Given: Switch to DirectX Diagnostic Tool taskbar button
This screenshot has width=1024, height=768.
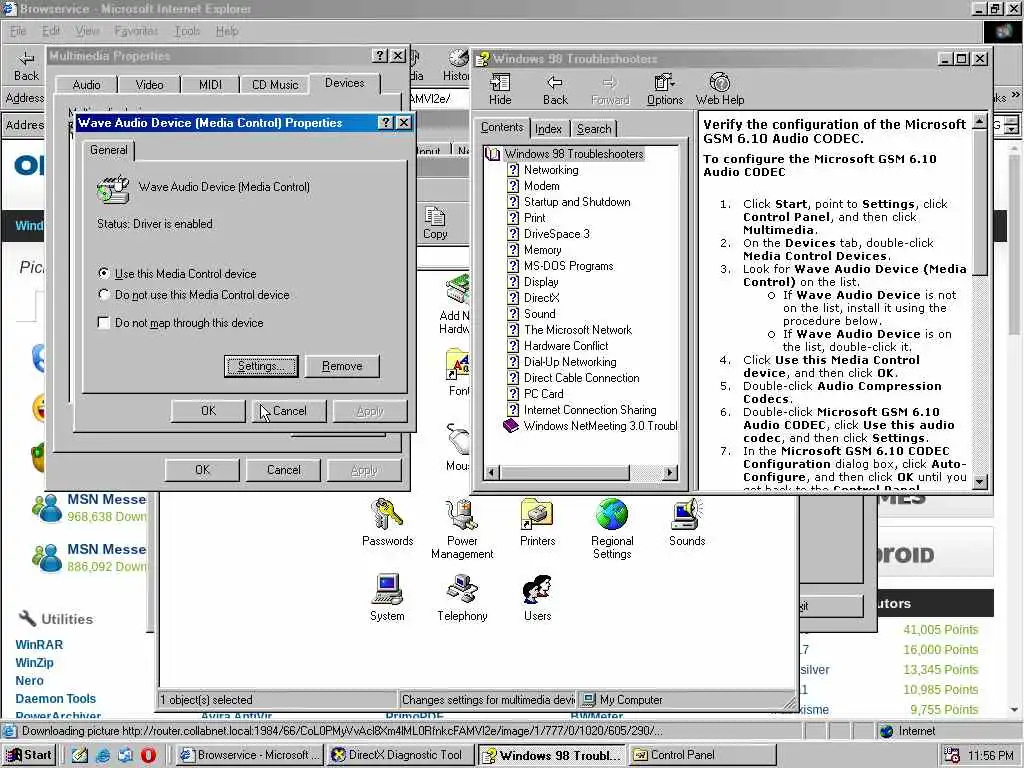Looking at the screenshot, I should [399, 755].
